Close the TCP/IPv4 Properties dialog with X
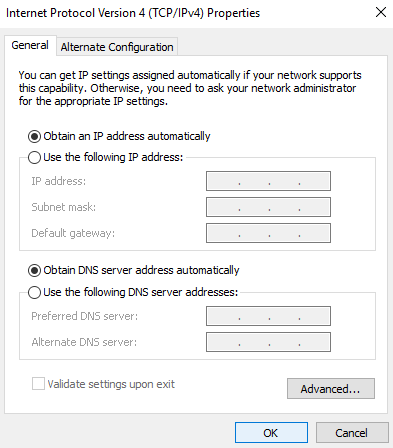Image resolution: width=393 pixels, height=448 pixels. (x=381, y=13)
